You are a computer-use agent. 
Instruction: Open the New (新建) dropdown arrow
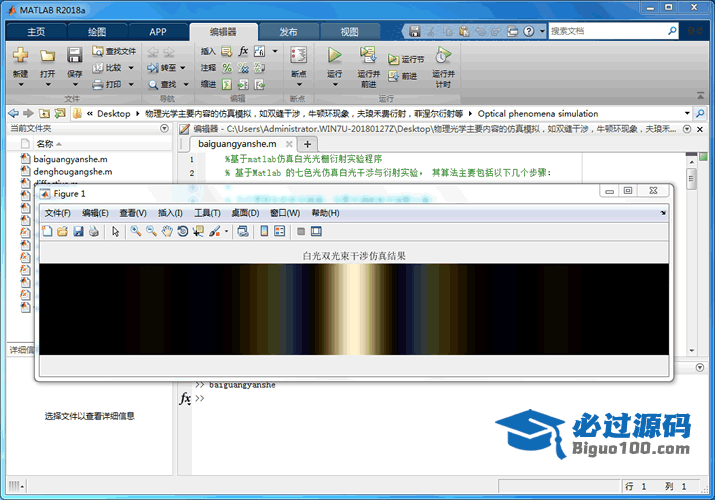click(21, 84)
